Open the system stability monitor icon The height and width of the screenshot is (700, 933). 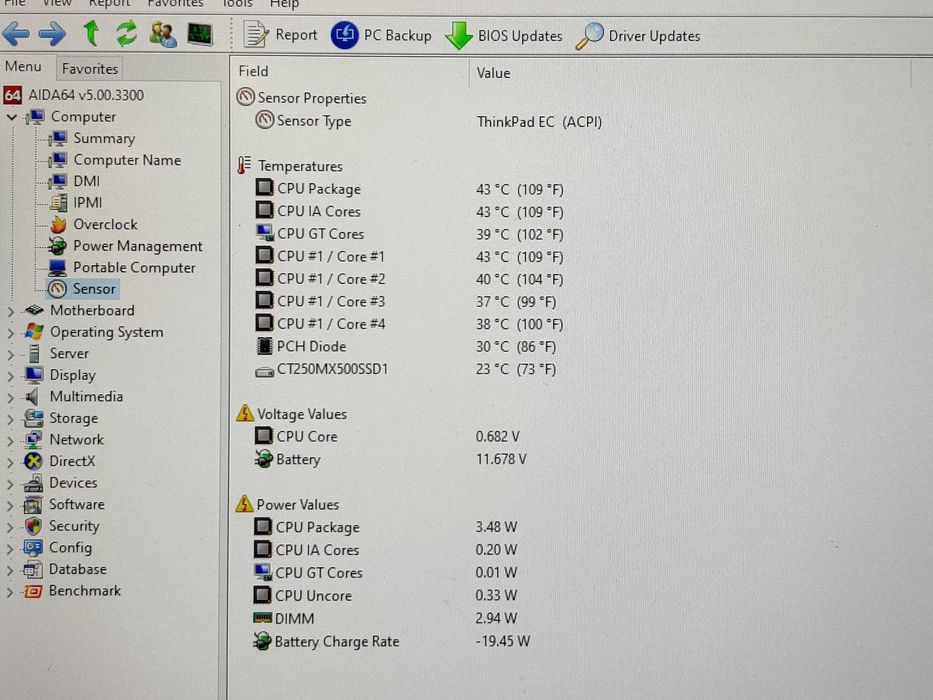[199, 34]
